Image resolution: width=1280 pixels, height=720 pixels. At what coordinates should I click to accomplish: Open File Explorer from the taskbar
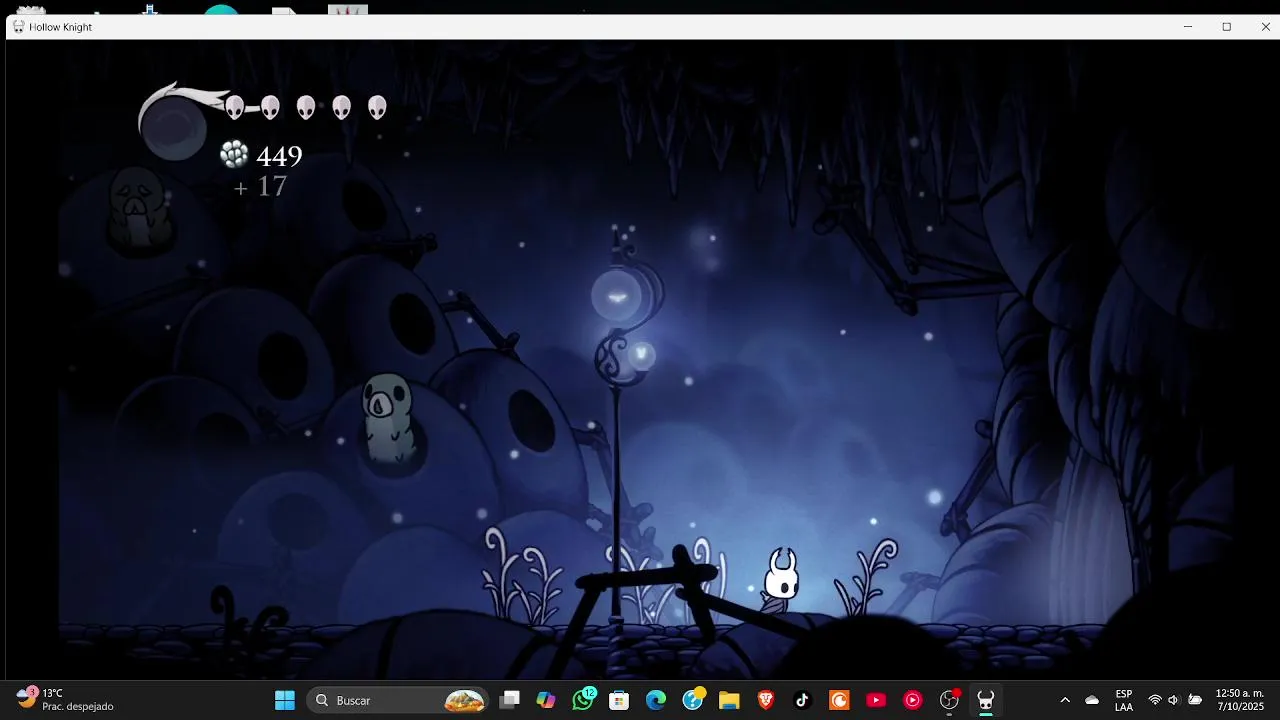coord(729,700)
